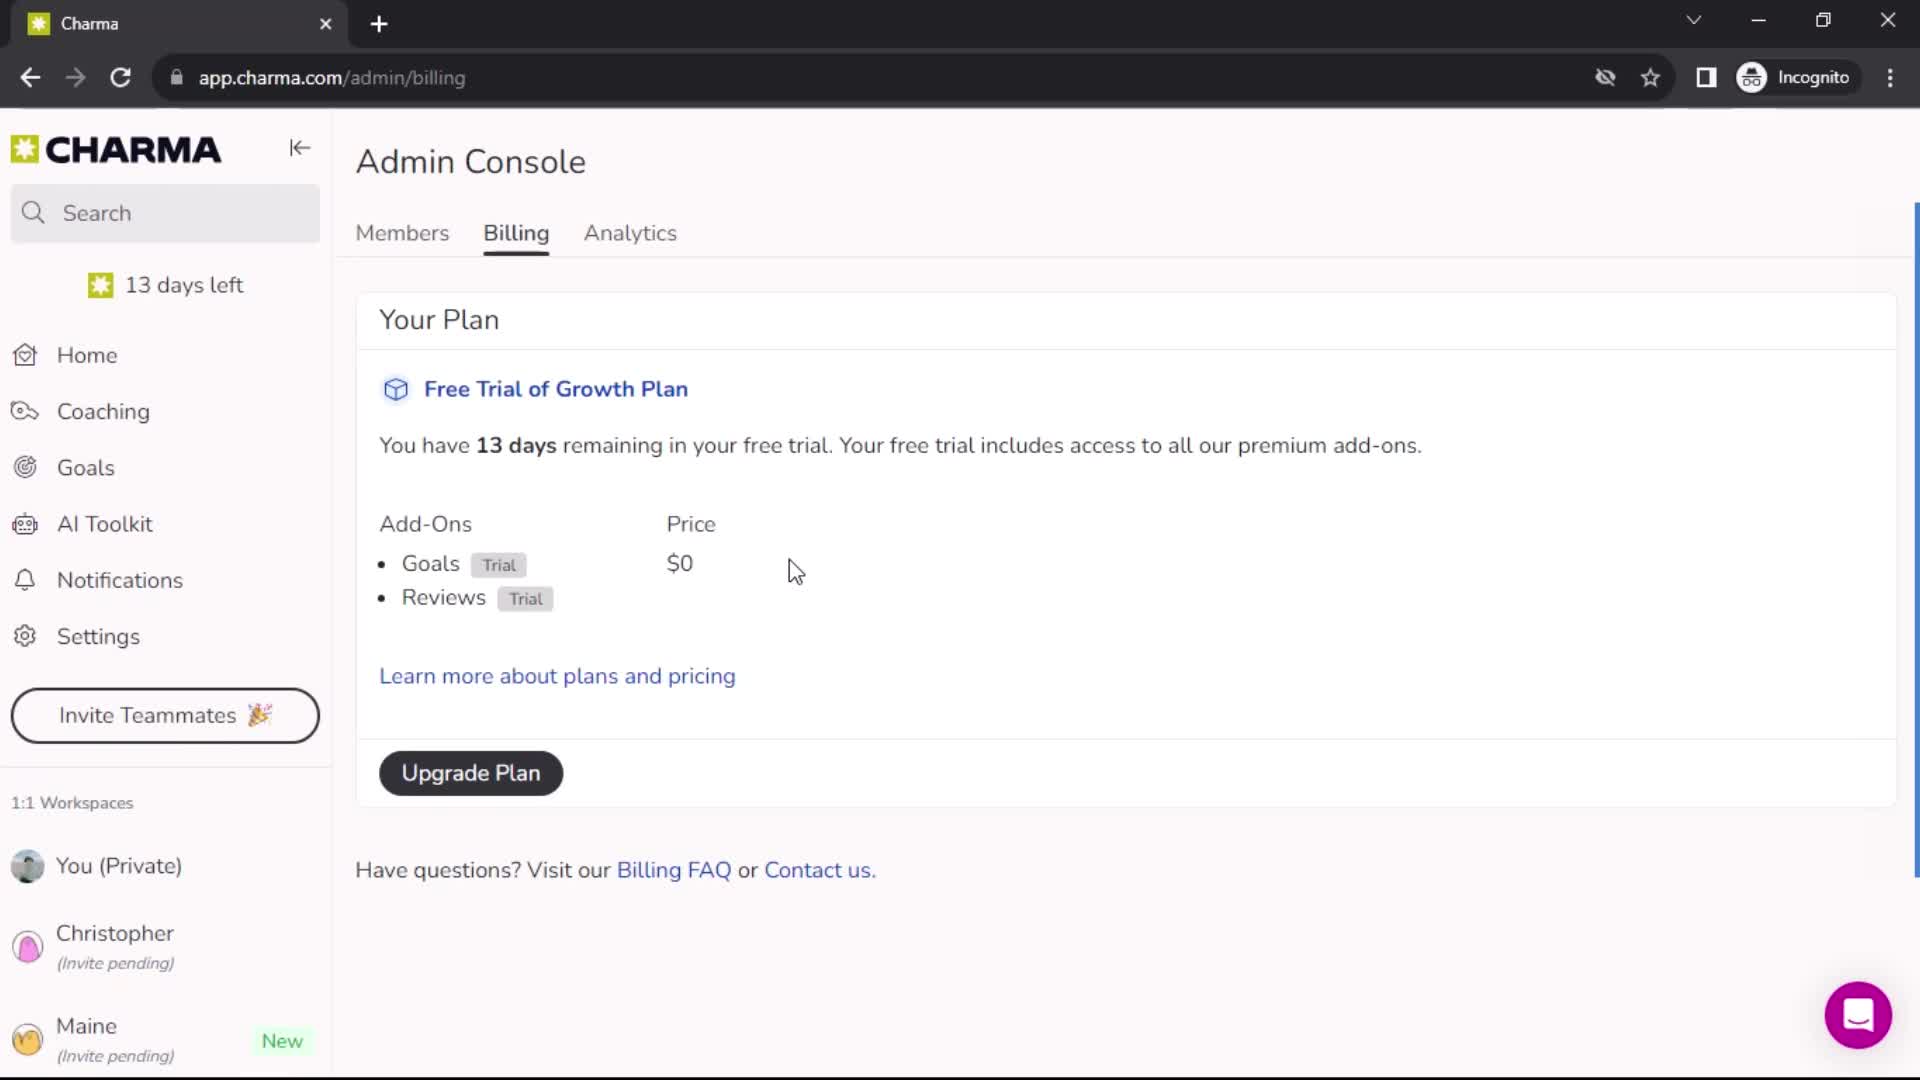
Task: Click the AI Toolkit robot icon
Action: pos(25,524)
